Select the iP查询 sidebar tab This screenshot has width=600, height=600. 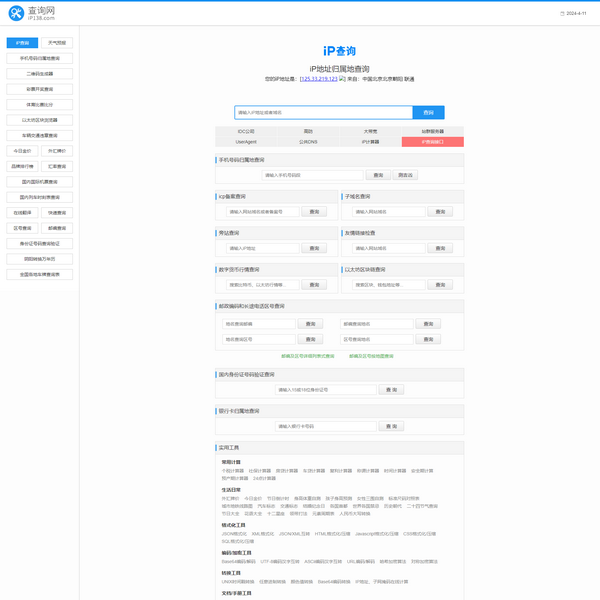(22, 43)
